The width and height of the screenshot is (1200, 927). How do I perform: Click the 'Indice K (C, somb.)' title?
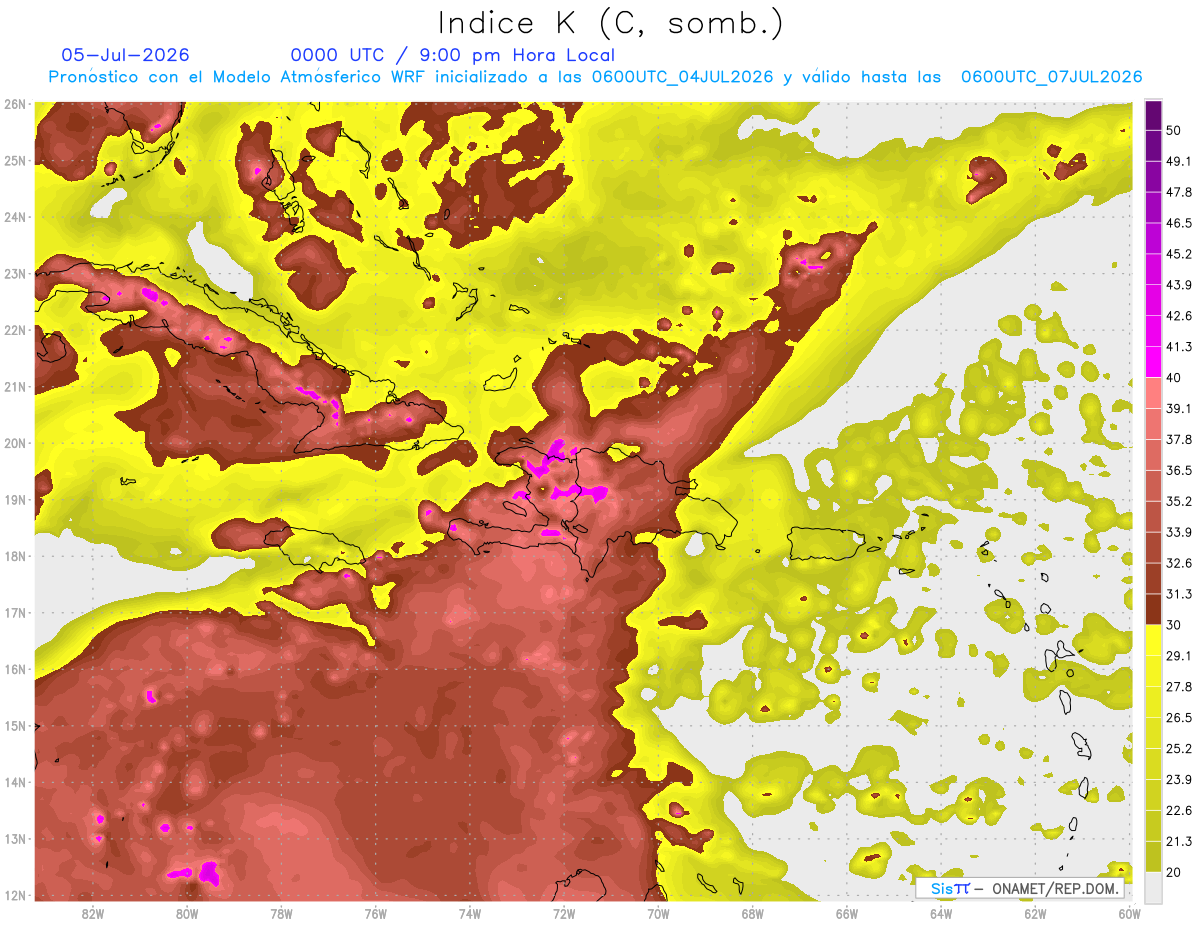(610, 23)
